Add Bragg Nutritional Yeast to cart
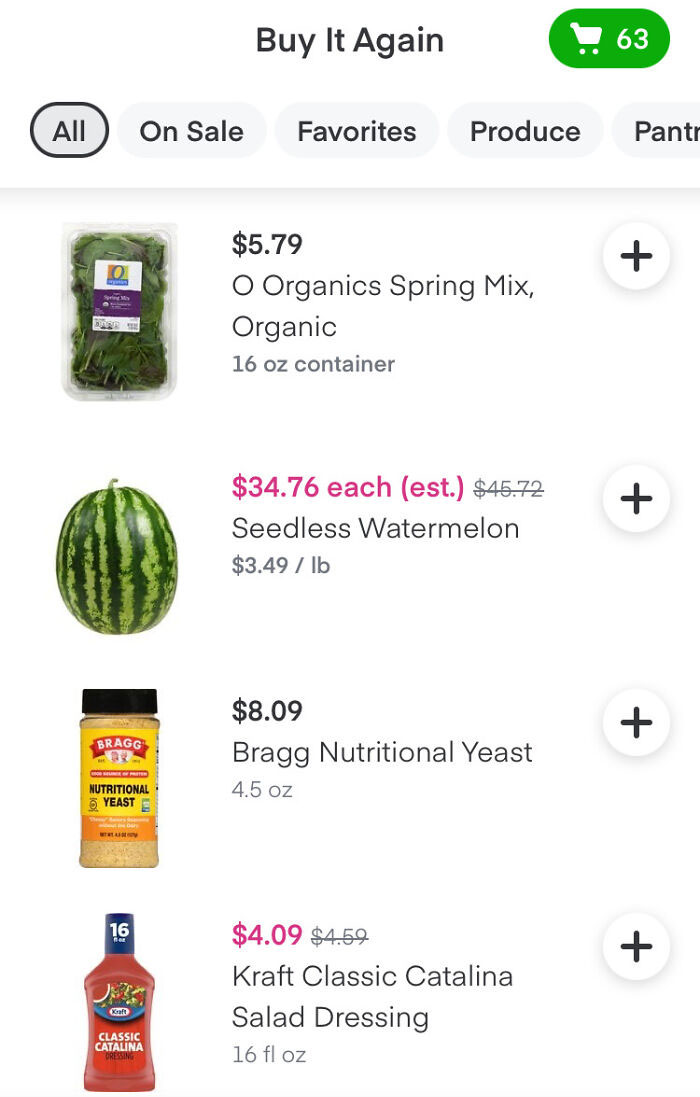The height and width of the screenshot is (1097, 700). (636, 722)
